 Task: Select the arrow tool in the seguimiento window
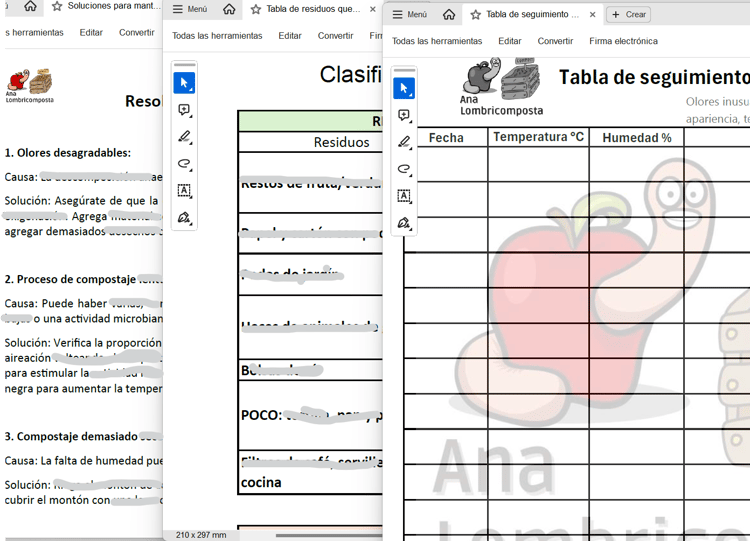(404, 88)
